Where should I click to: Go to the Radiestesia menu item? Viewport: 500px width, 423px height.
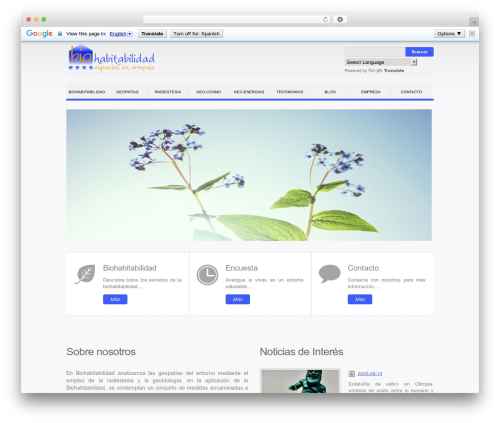tap(168, 92)
